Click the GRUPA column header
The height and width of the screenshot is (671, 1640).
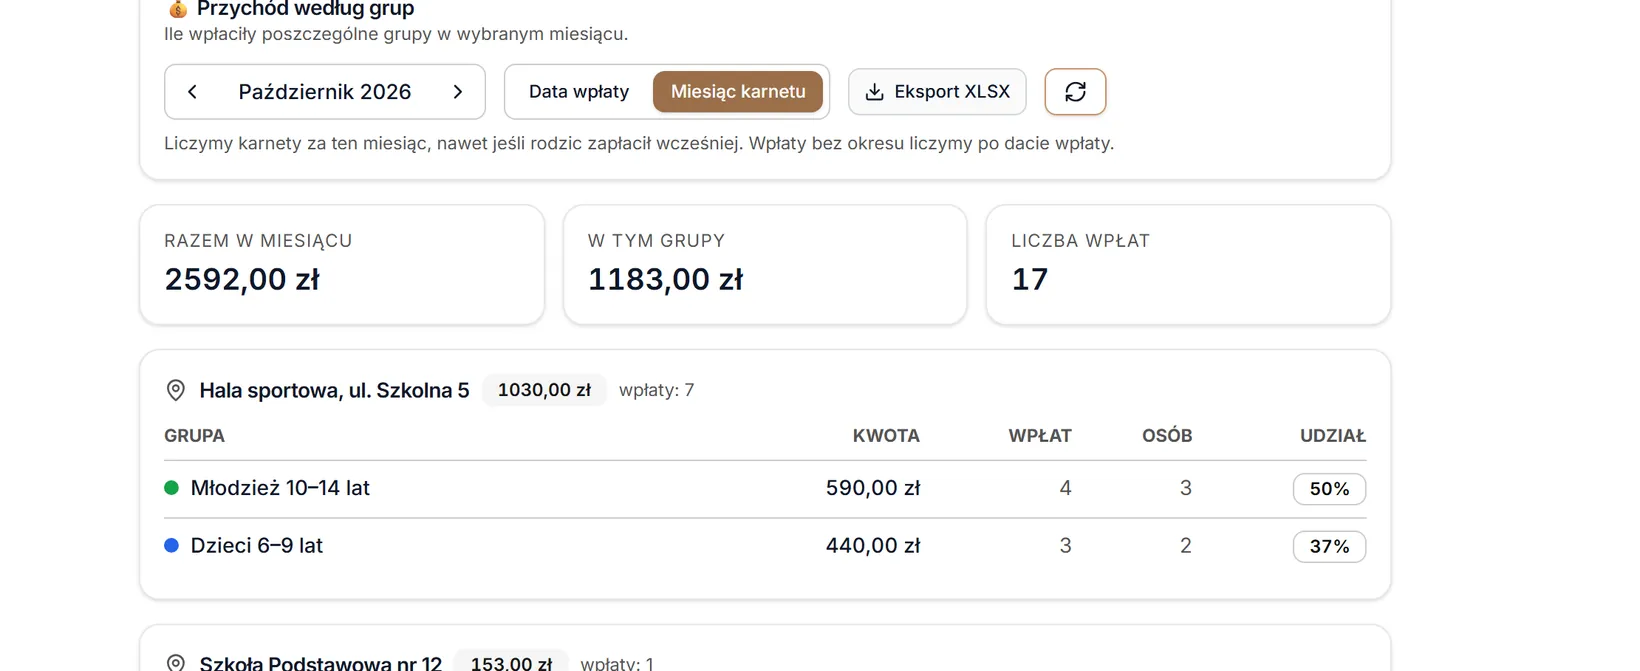coord(194,436)
